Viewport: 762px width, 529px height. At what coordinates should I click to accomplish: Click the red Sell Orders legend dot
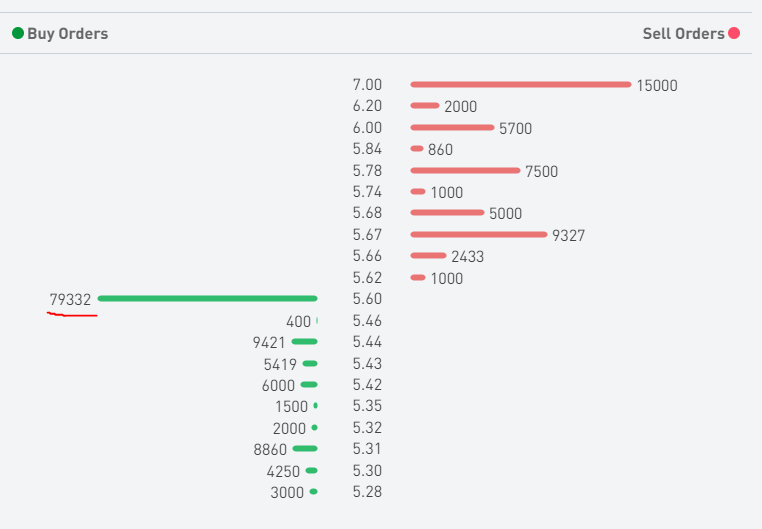[734, 34]
